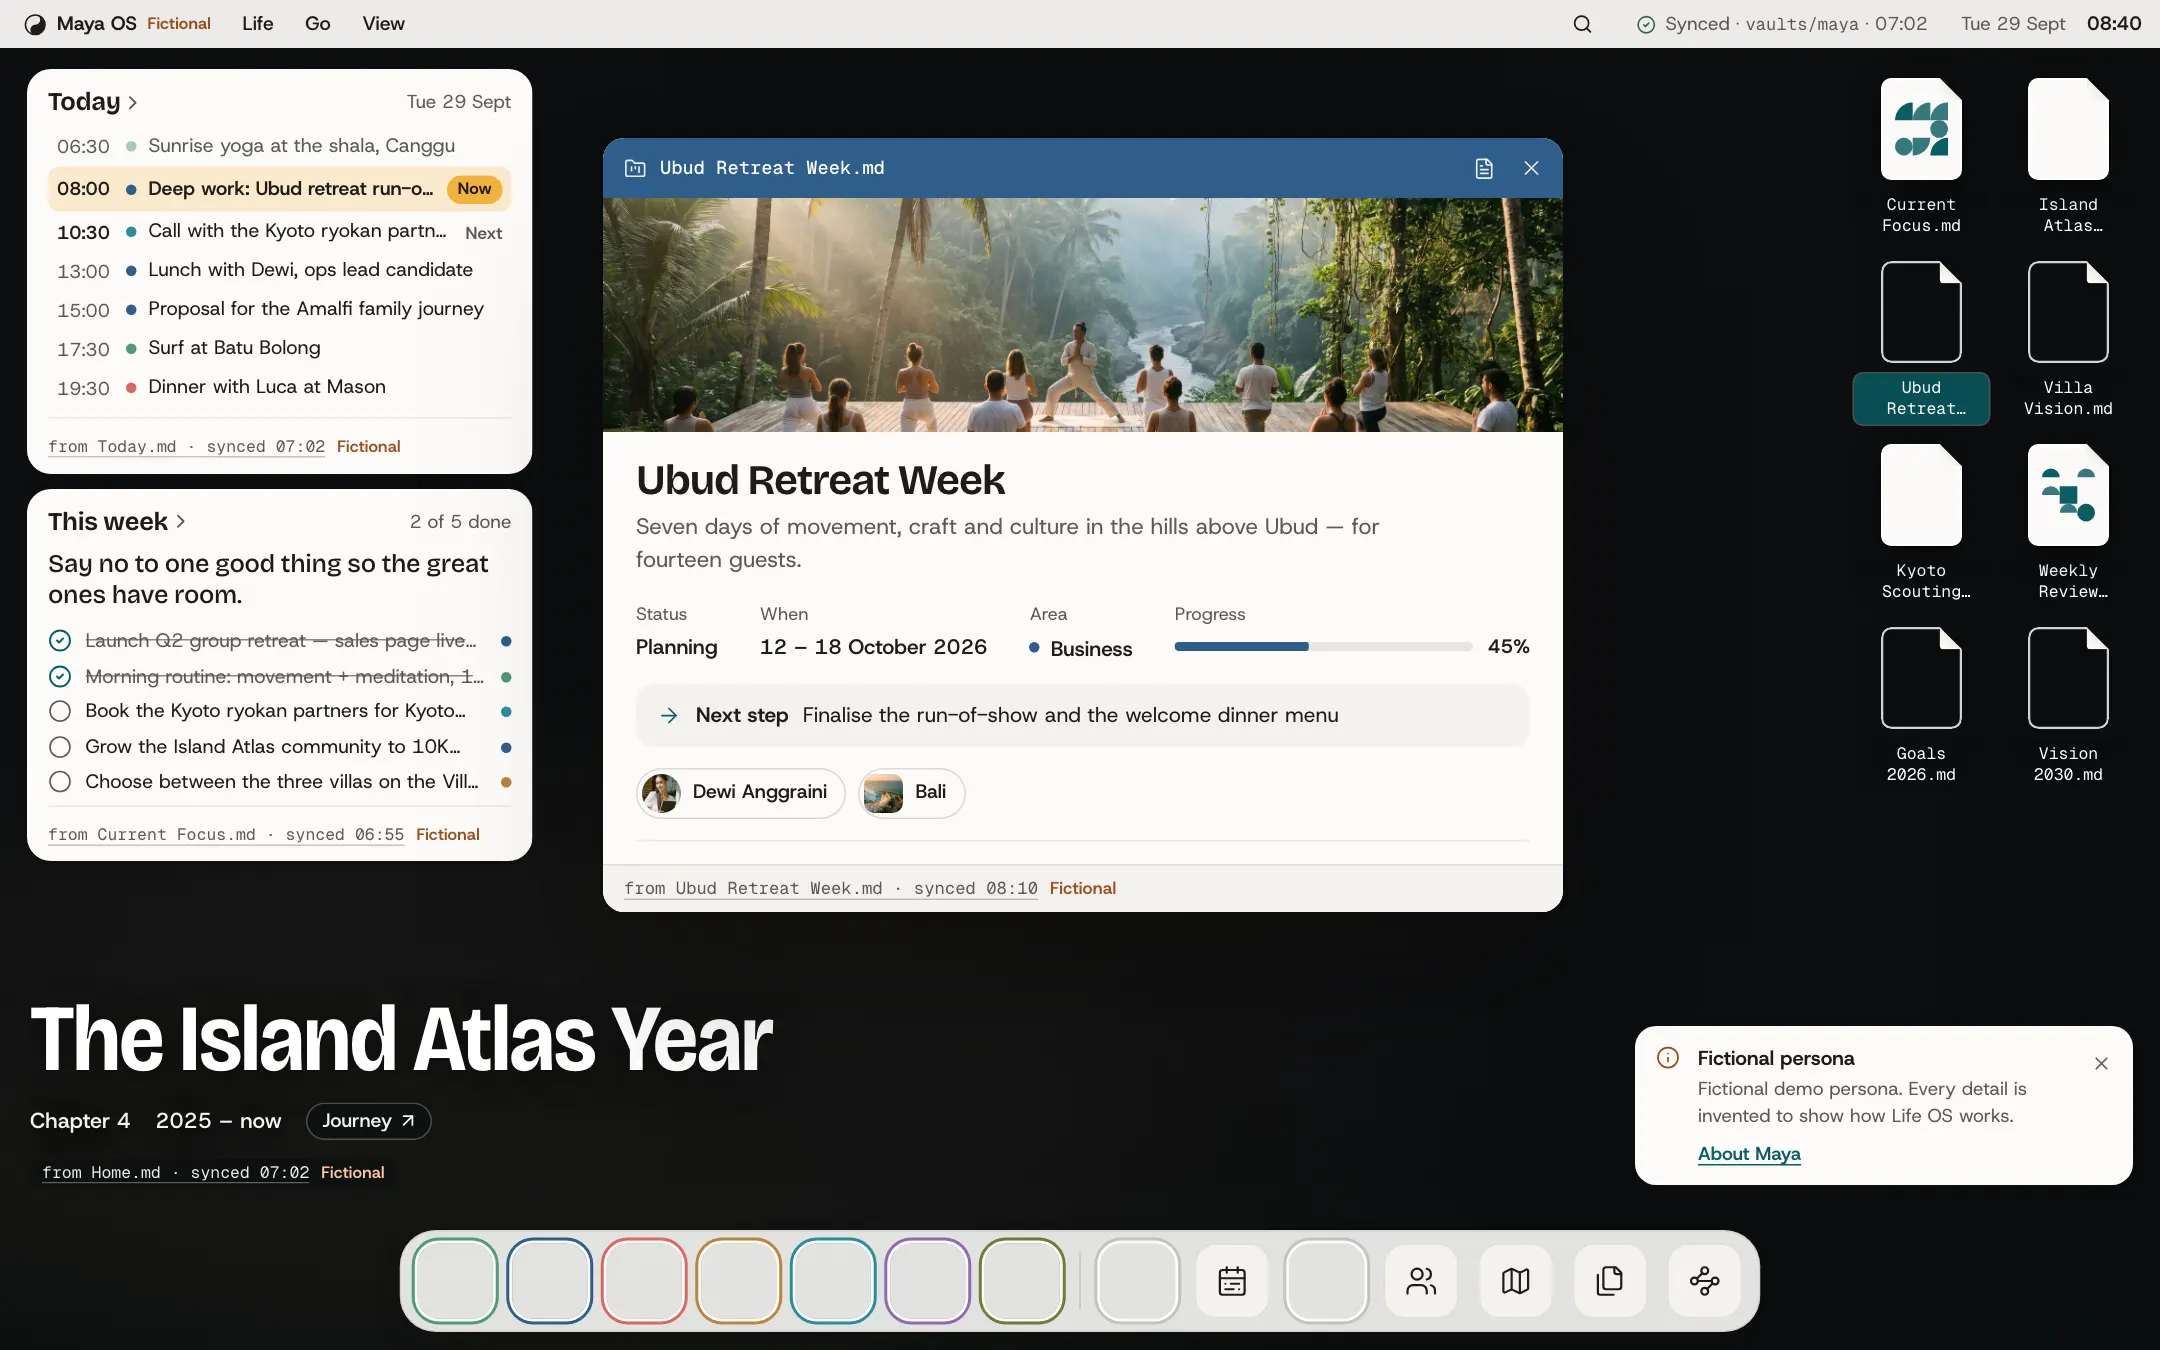
Task: Check off Grow the Island Atlas community
Action: [60, 747]
